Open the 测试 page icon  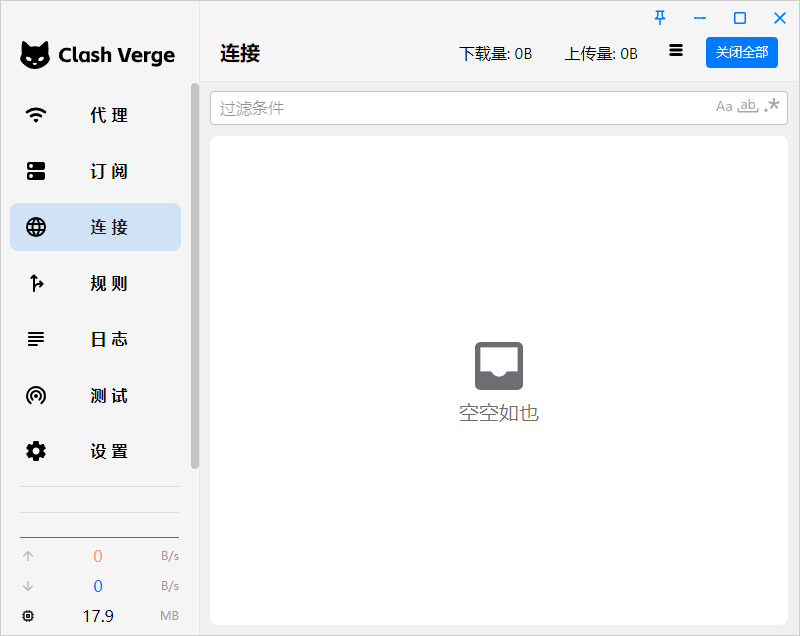tap(36, 395)
